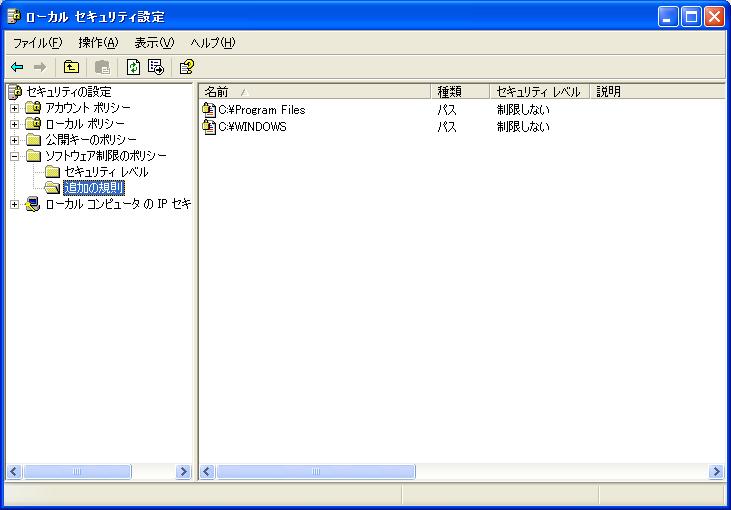This screenshot has width=731, height=510.
Task: Click パス type in C:¥Program Files row
Action: [447, 110]
